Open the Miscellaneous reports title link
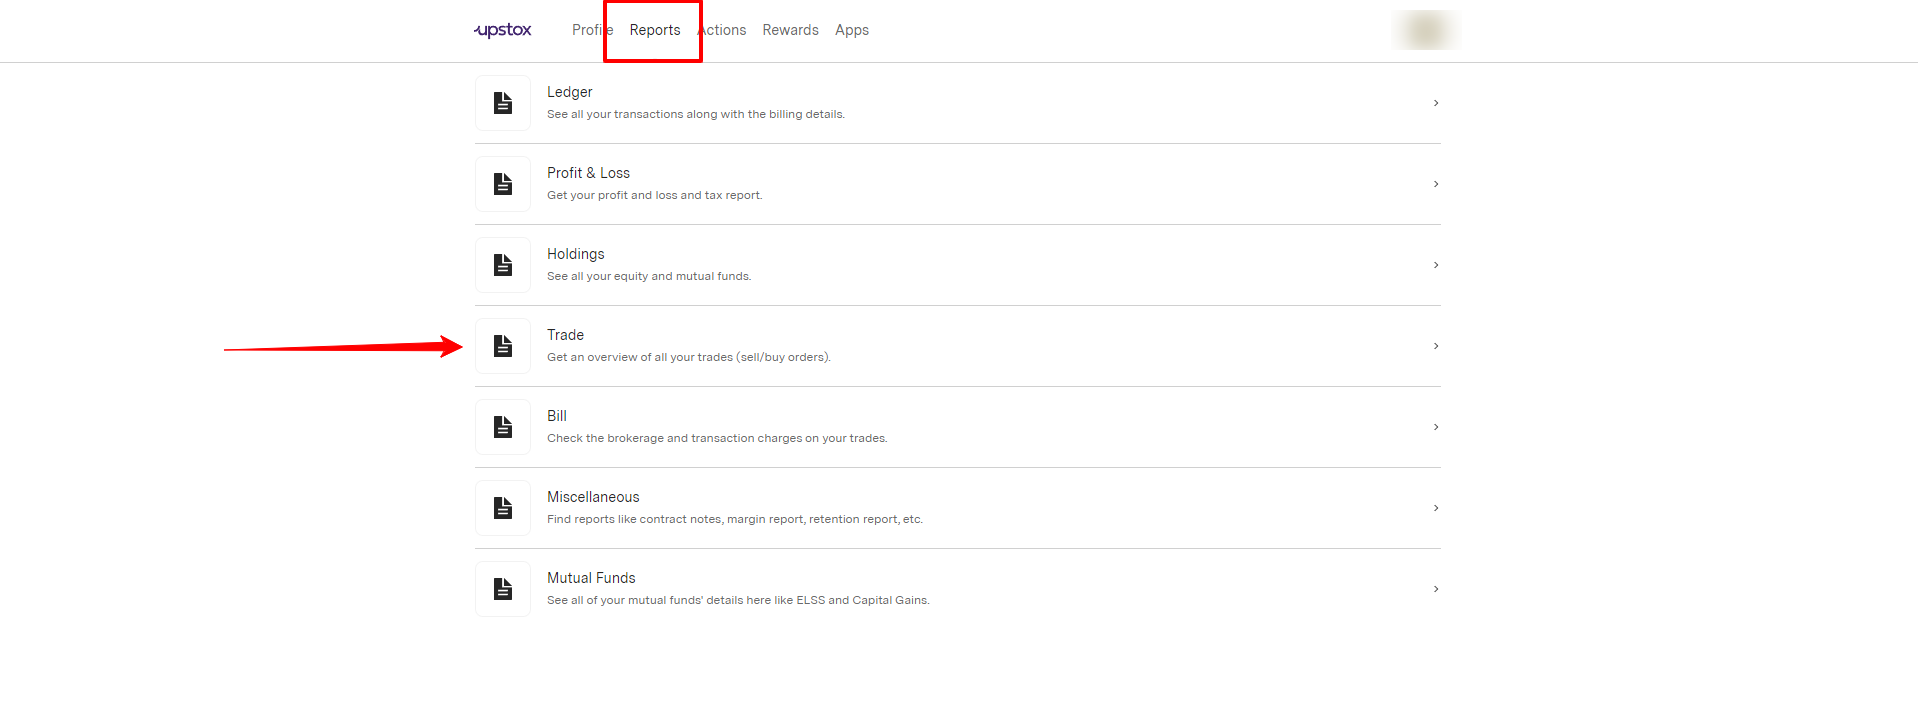This screenshot has width=1918, height=723. pyautogui.click(x=592, y=497)
